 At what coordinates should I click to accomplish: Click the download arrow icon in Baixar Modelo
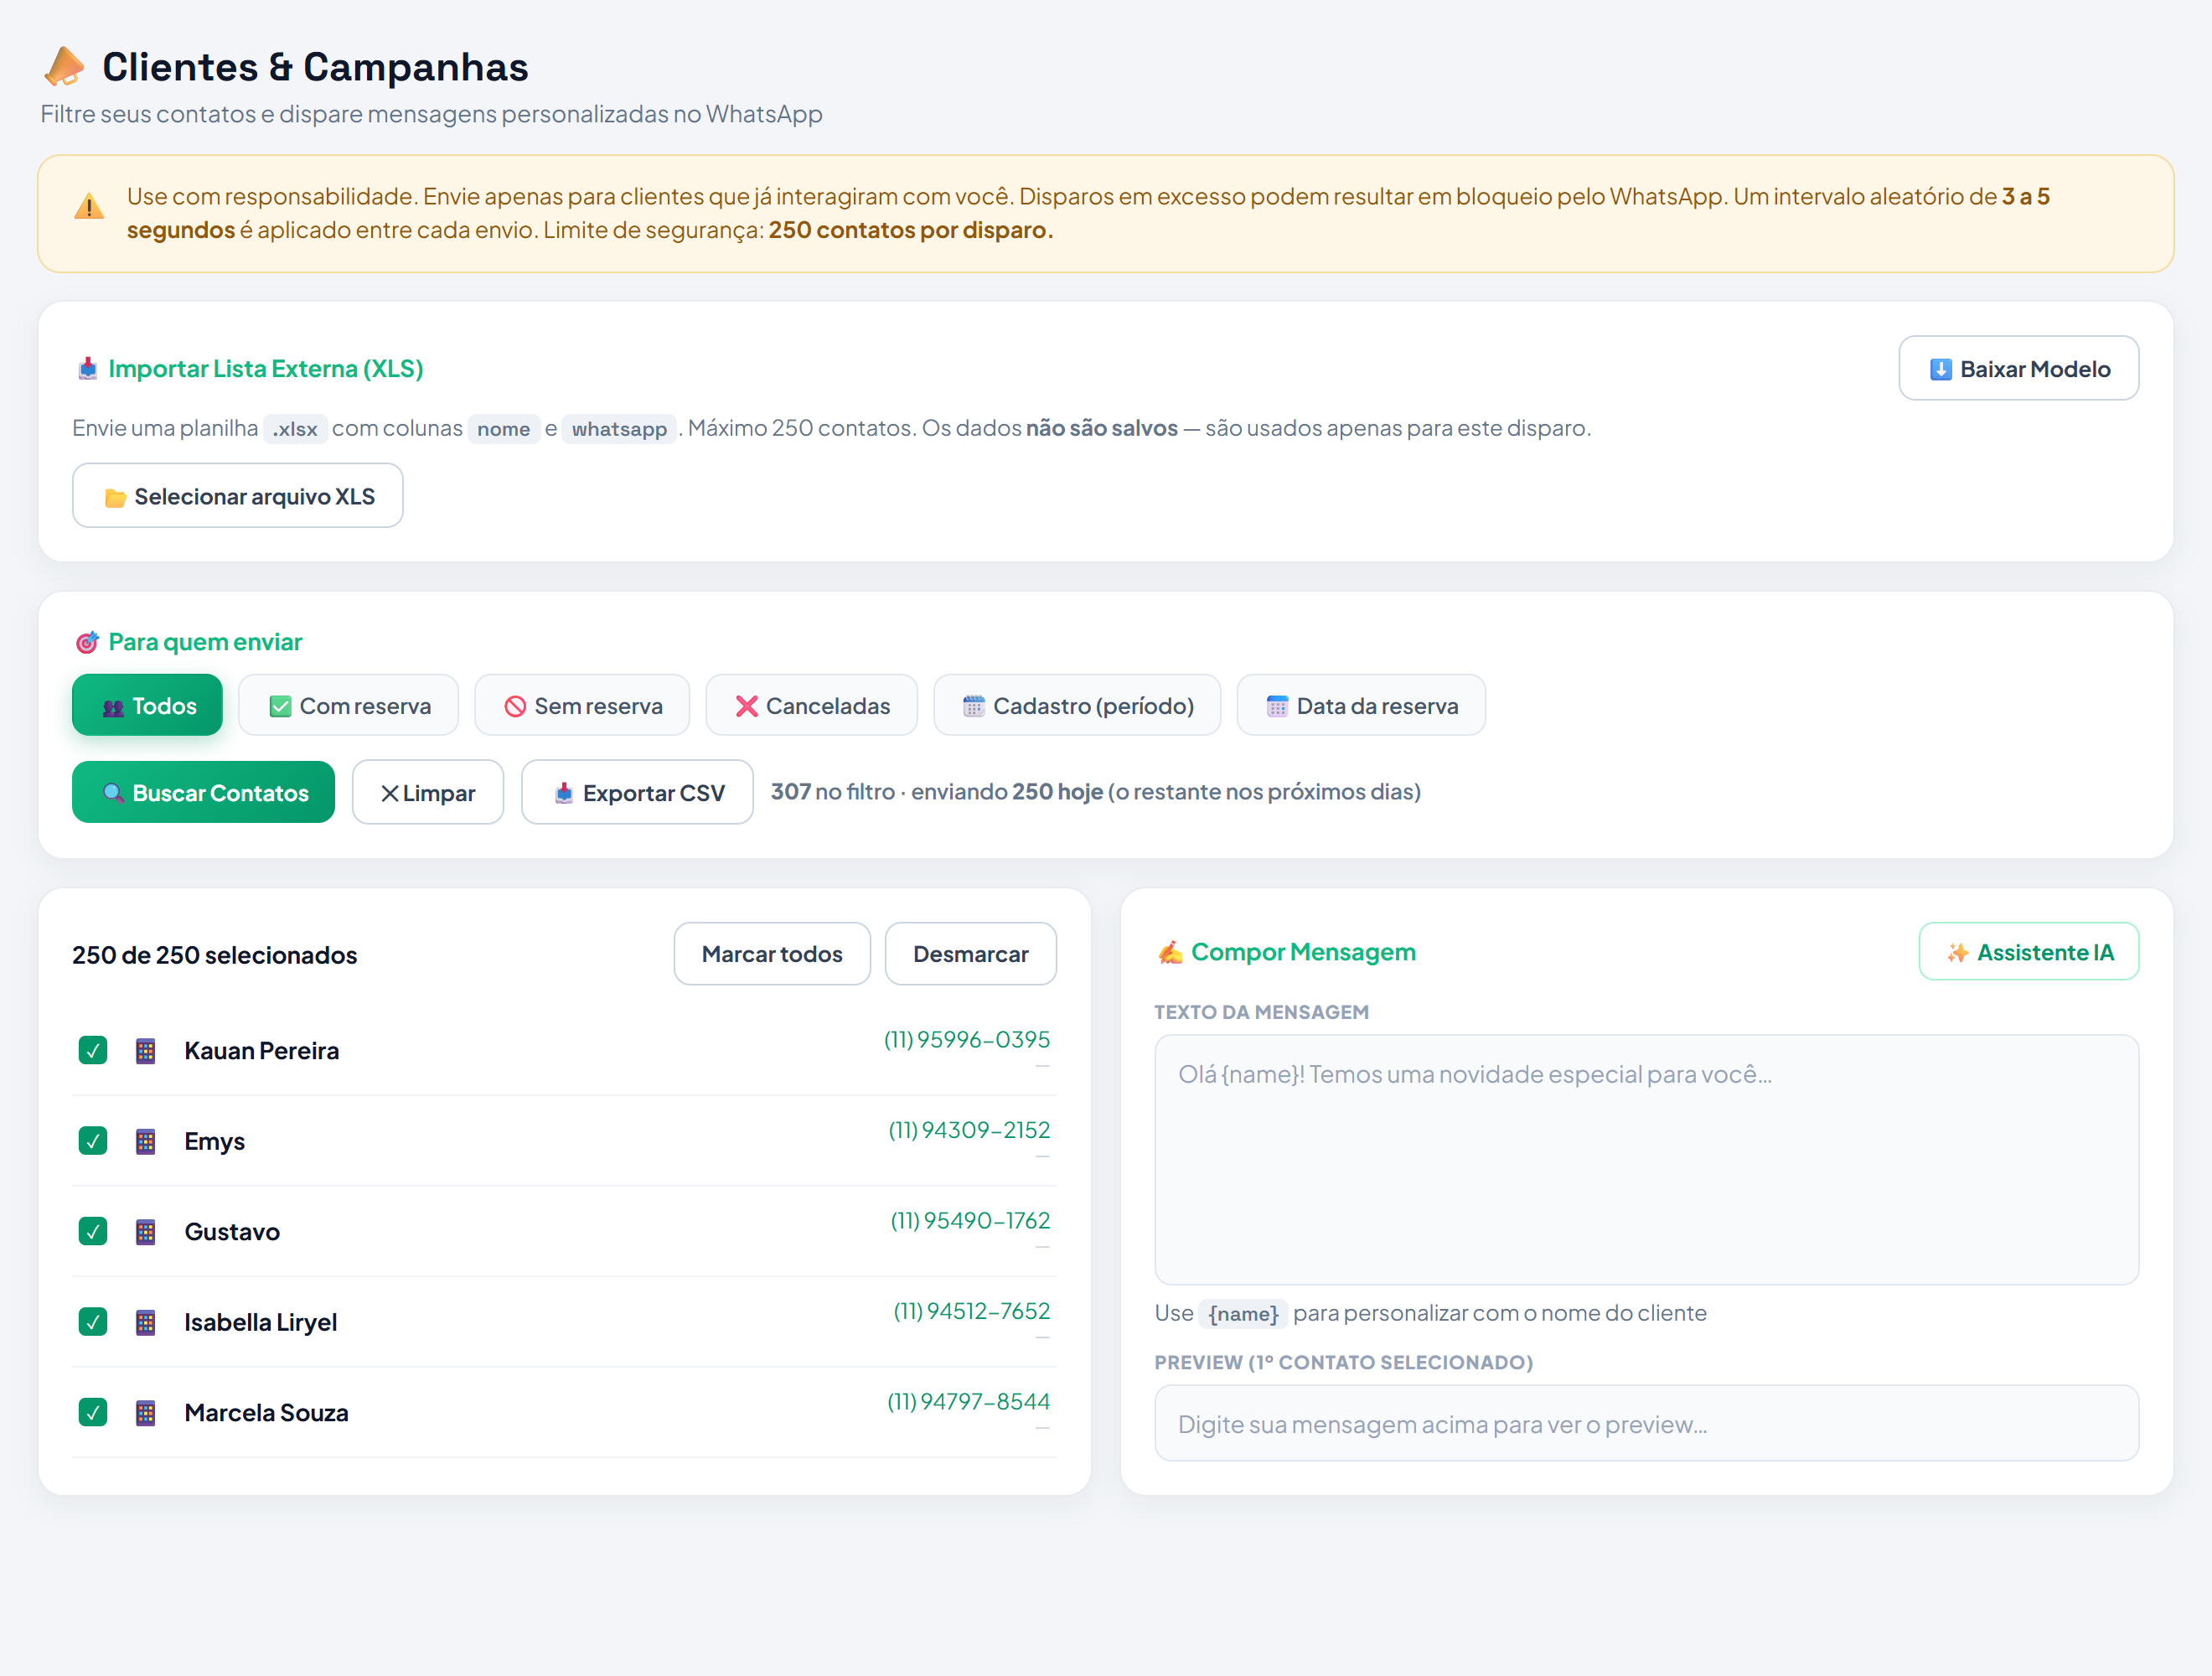tap(1940, 369)
